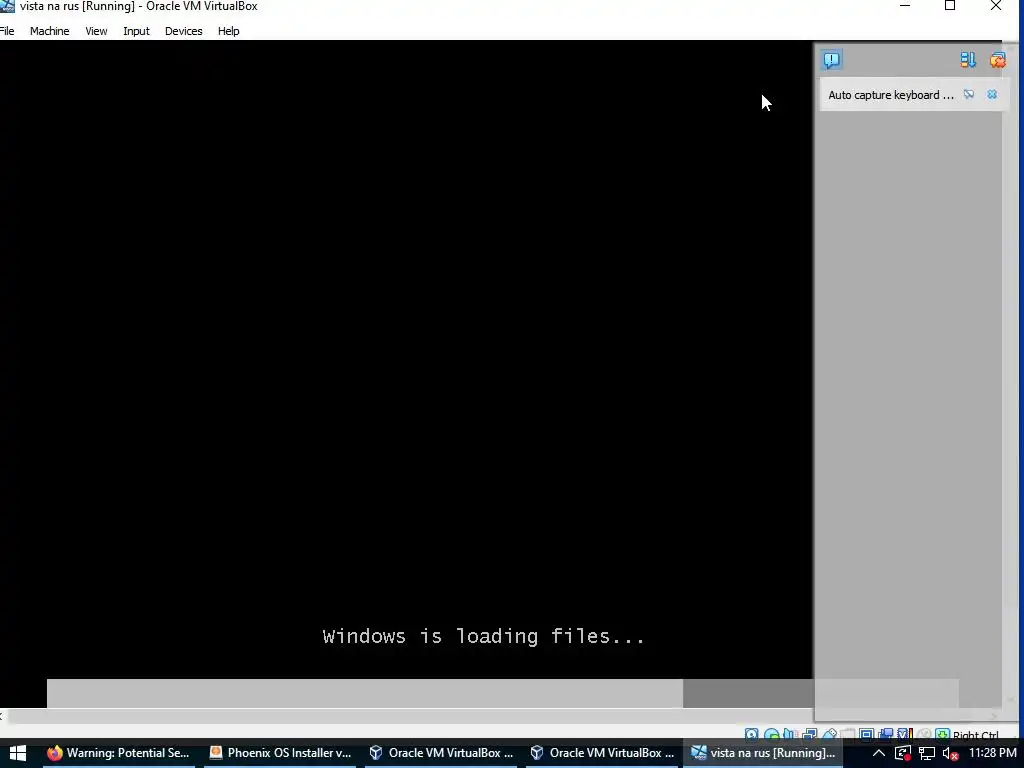The width and height of the screenshot is (1024, 768).
Task: Click the notification order arrow icon
Action: (x=968, y=60)
